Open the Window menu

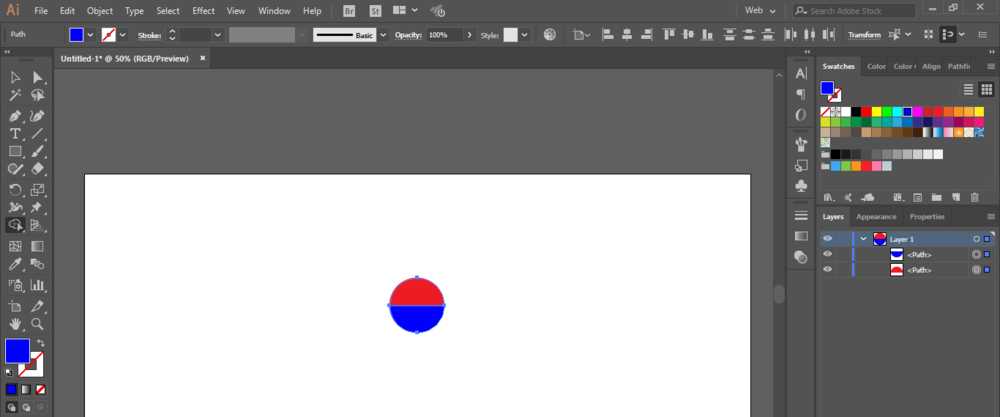pos(274,11)
